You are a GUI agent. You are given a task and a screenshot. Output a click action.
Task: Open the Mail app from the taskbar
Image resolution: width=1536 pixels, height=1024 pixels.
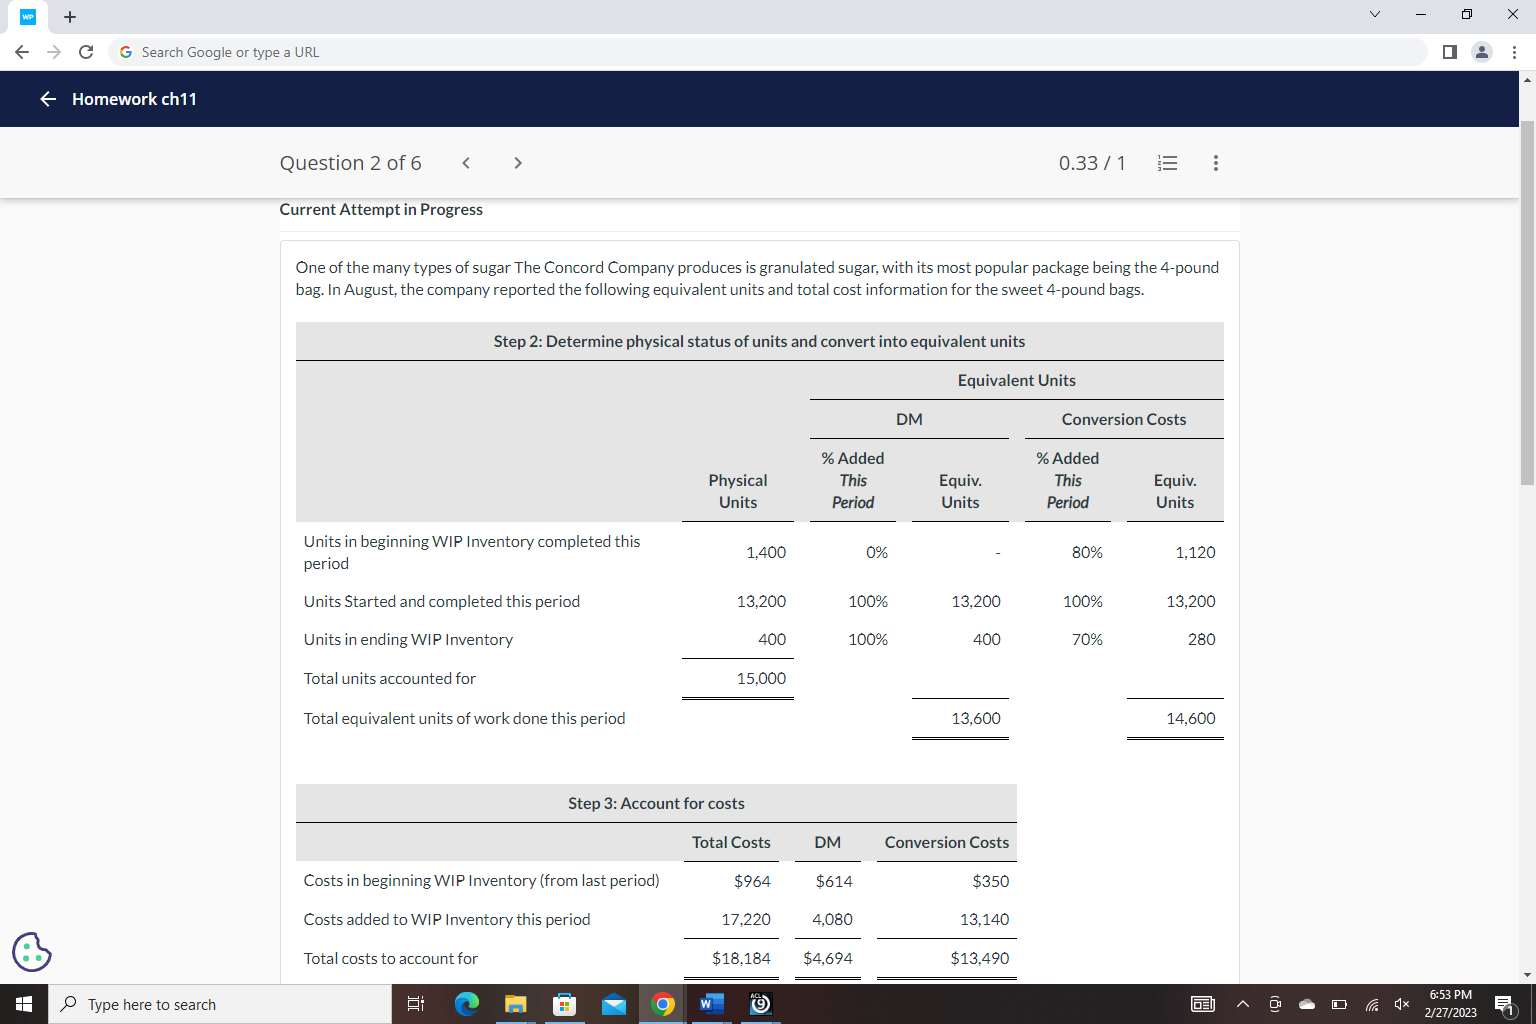pos(613,1004)
